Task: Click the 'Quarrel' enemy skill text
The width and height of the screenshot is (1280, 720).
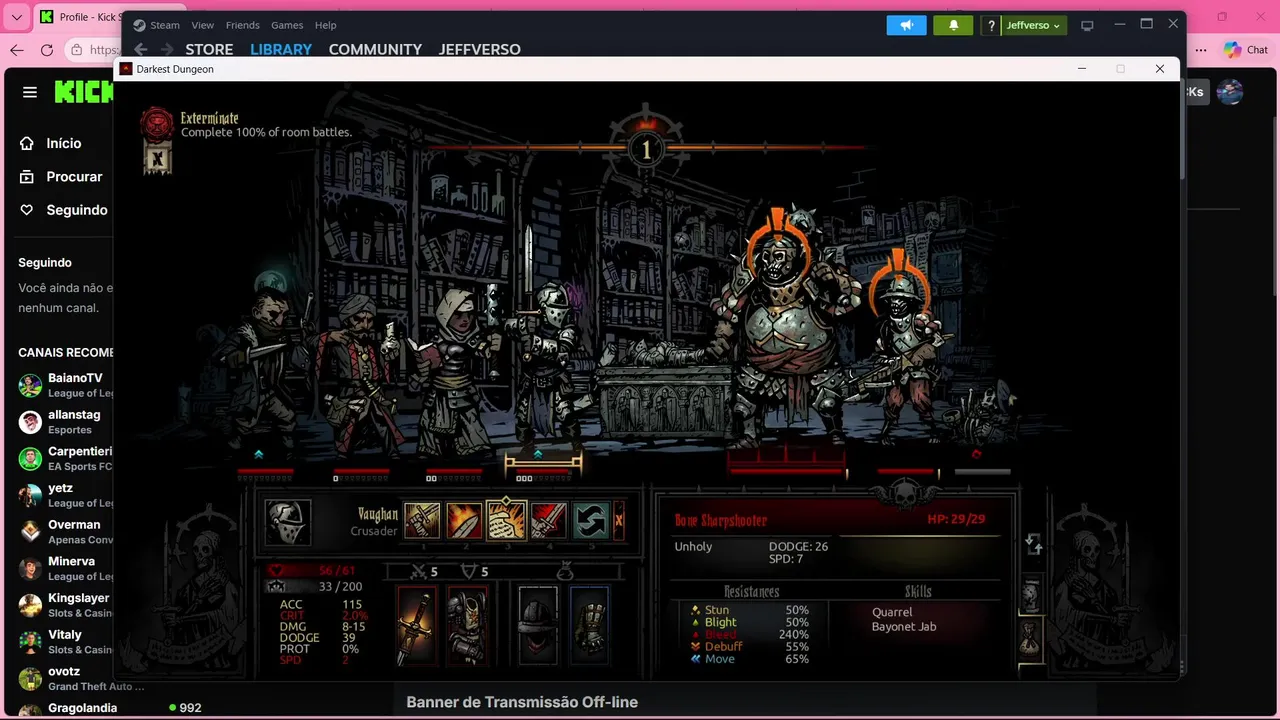Action: [x=892, y=612]
